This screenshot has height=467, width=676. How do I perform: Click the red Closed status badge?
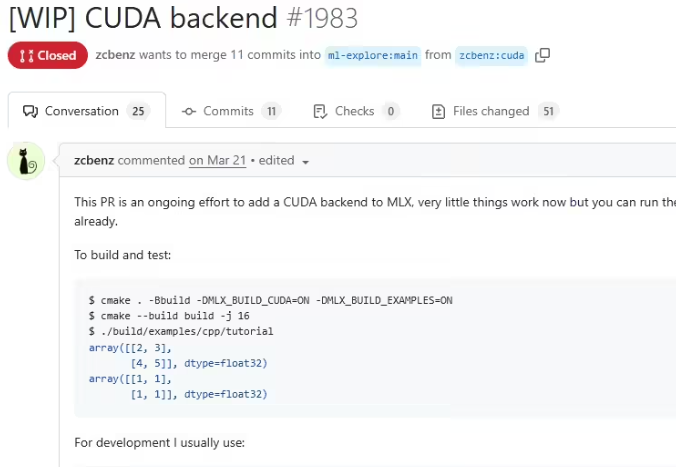coord(48,56)
